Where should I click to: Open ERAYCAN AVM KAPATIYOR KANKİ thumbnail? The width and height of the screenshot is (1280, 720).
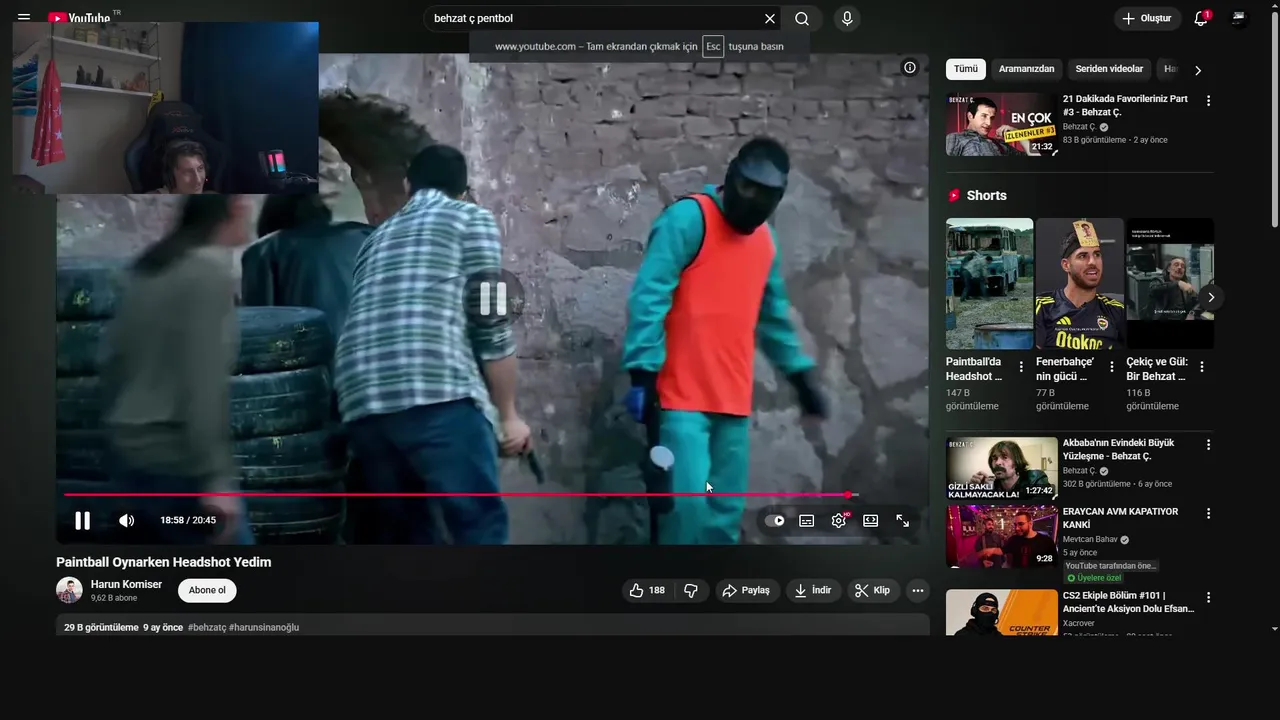(x=1001, y=536)
